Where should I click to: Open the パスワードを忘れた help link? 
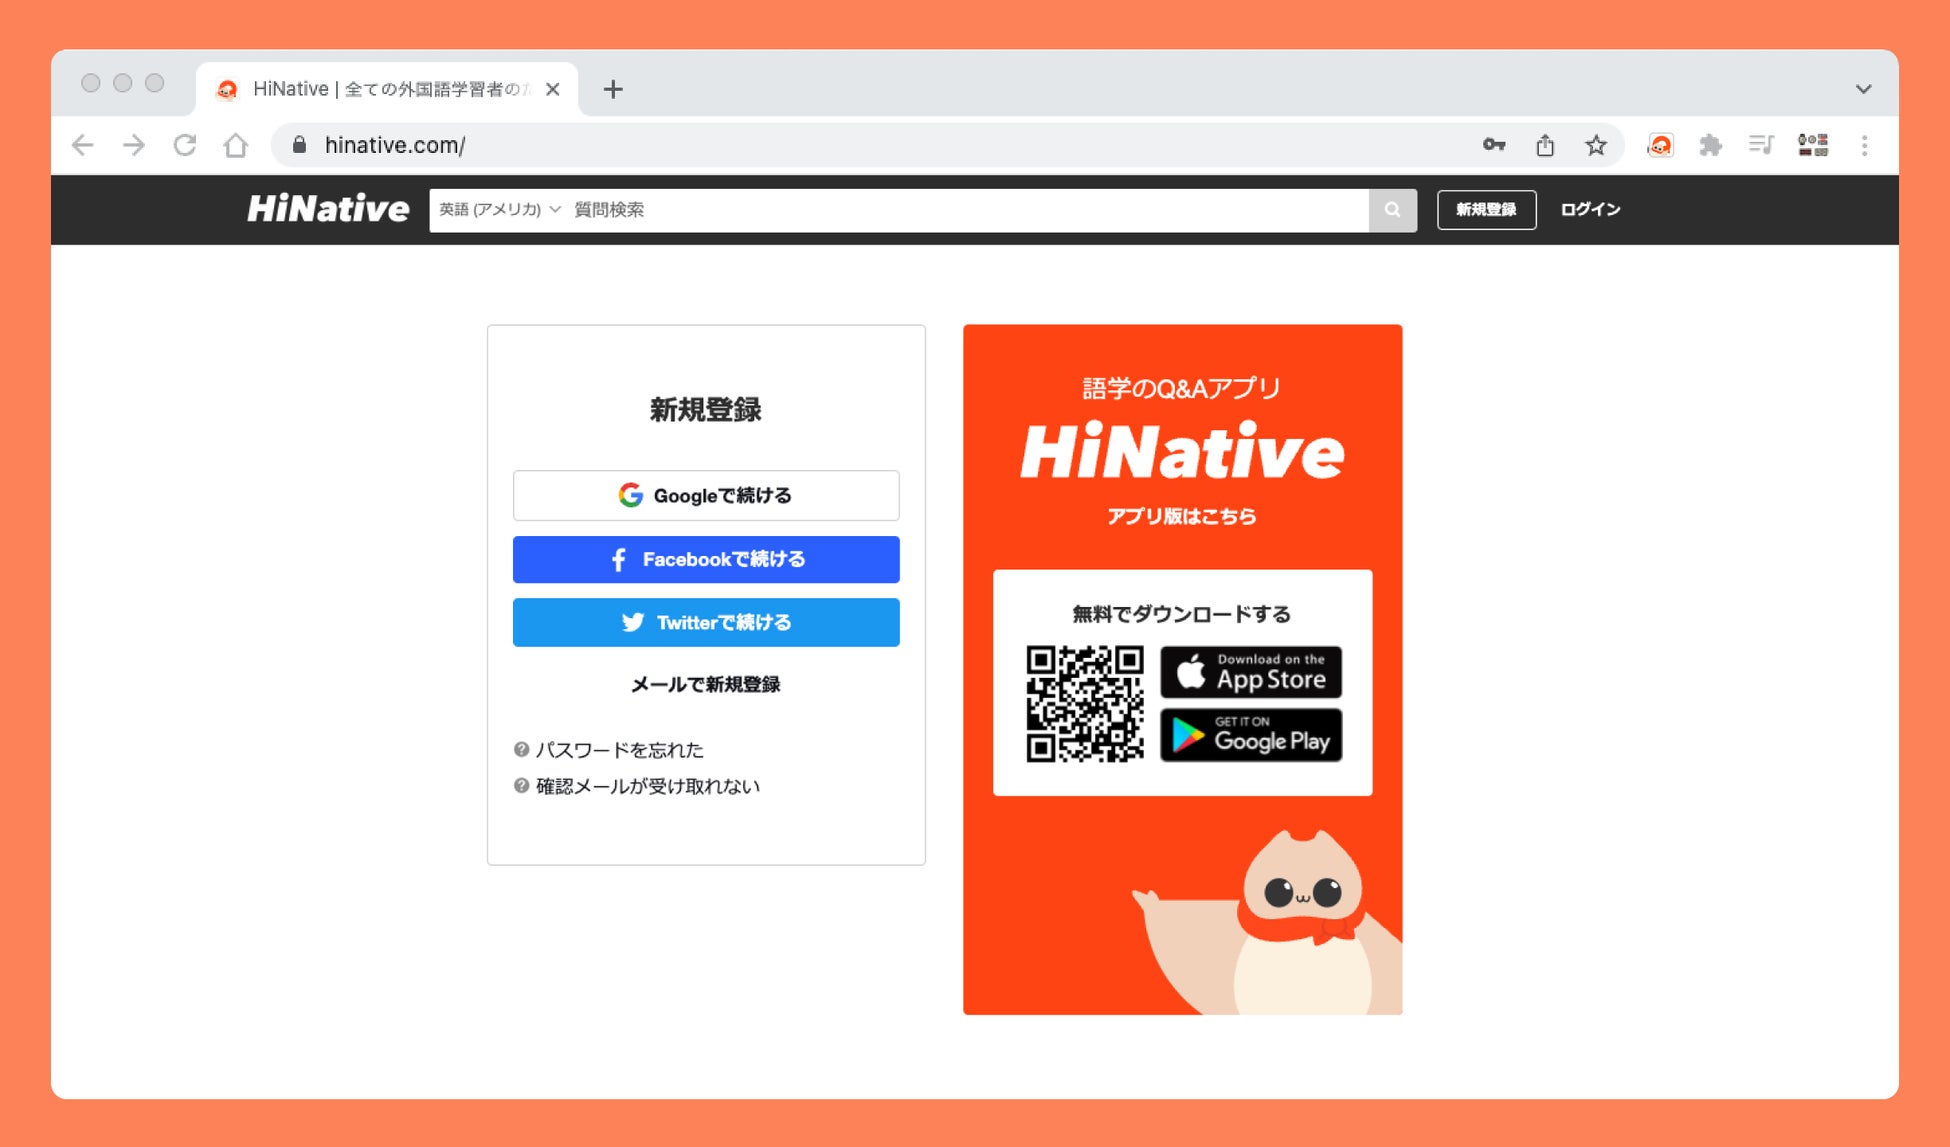click(x=619, y=750)
